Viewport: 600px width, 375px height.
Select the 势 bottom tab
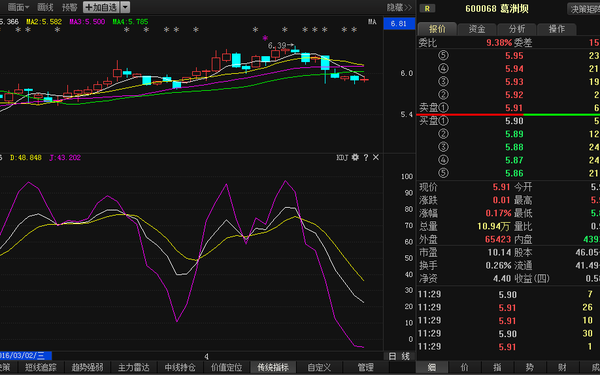click(530, 367)
